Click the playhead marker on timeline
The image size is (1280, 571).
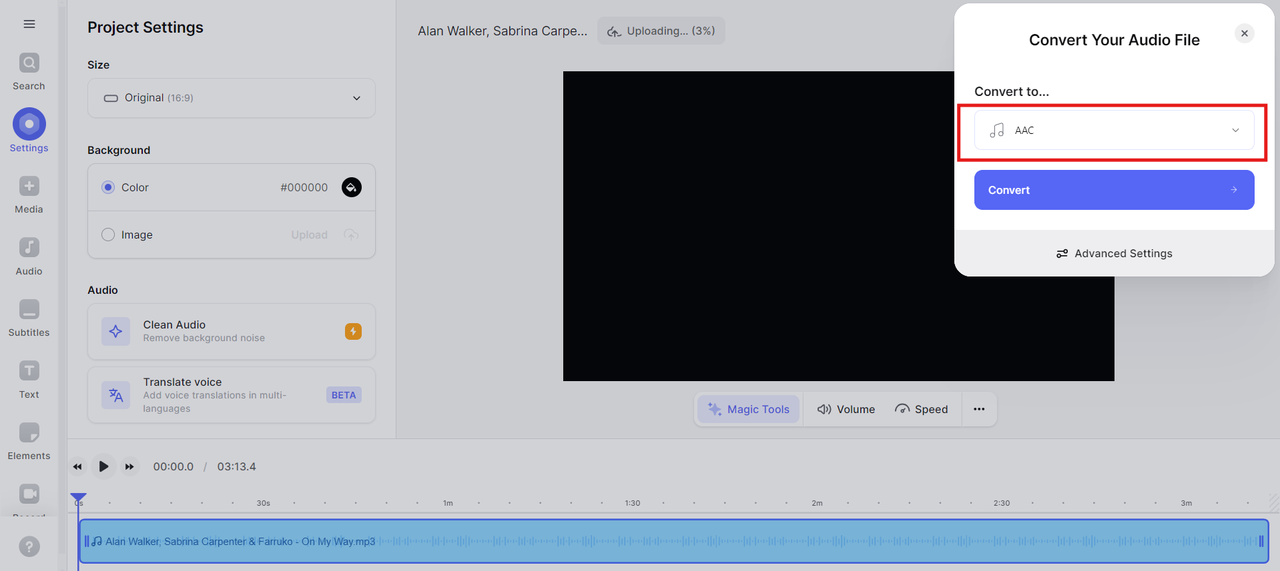(78, 499)
